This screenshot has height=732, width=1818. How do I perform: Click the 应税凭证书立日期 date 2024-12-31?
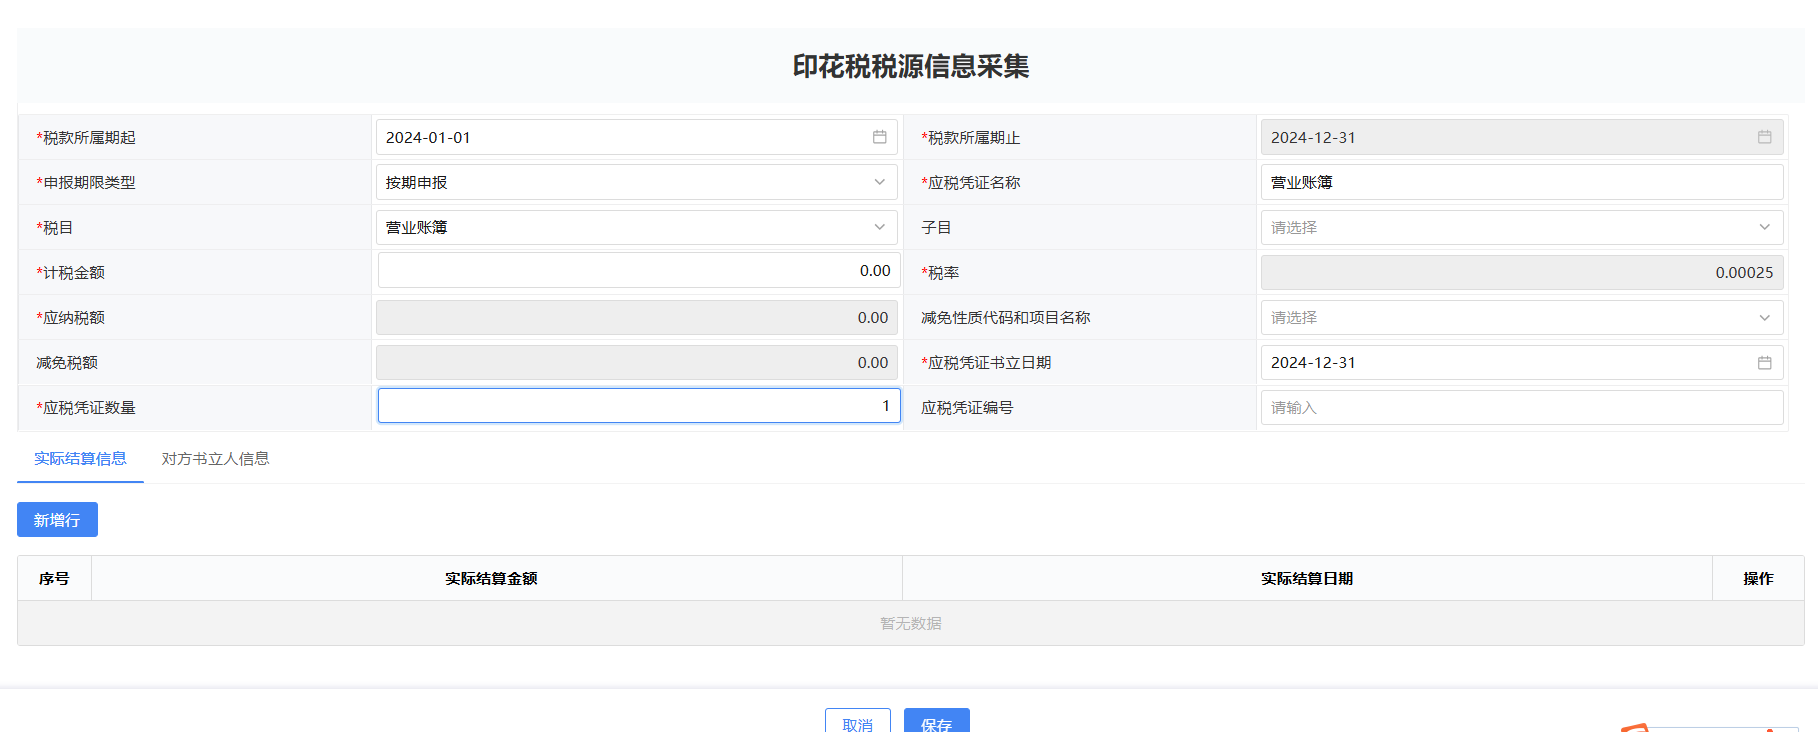(x=1313, y=362)
